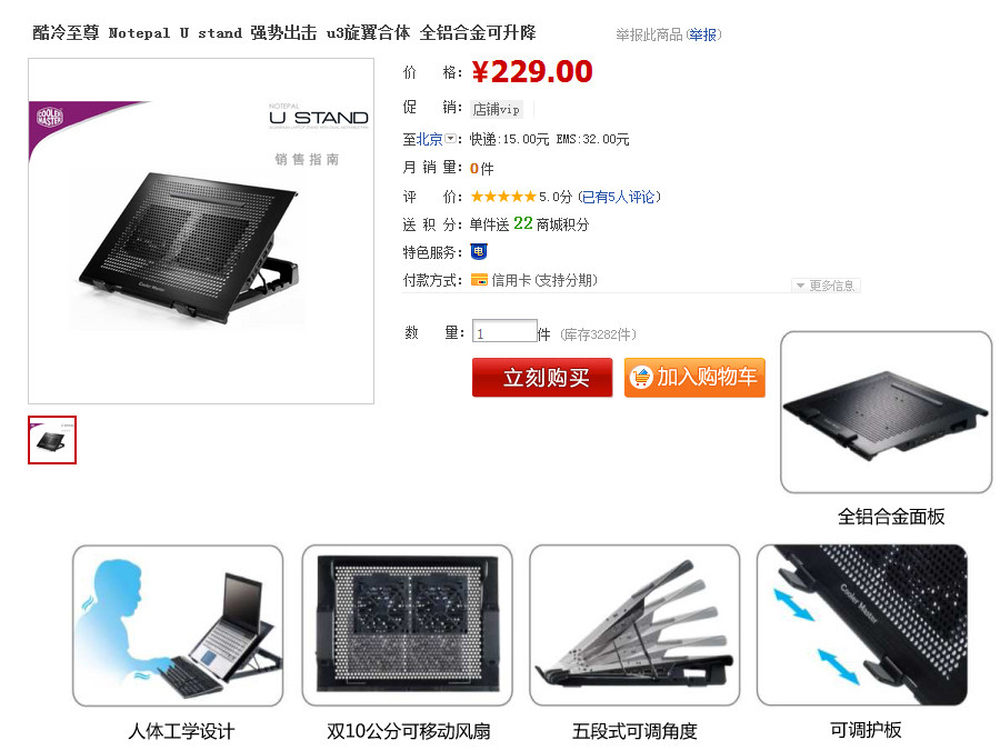Click the Cooler Master logo on product image
Image resolution: width=1000 pixels, height=750 pixels.
coord(50,117)
